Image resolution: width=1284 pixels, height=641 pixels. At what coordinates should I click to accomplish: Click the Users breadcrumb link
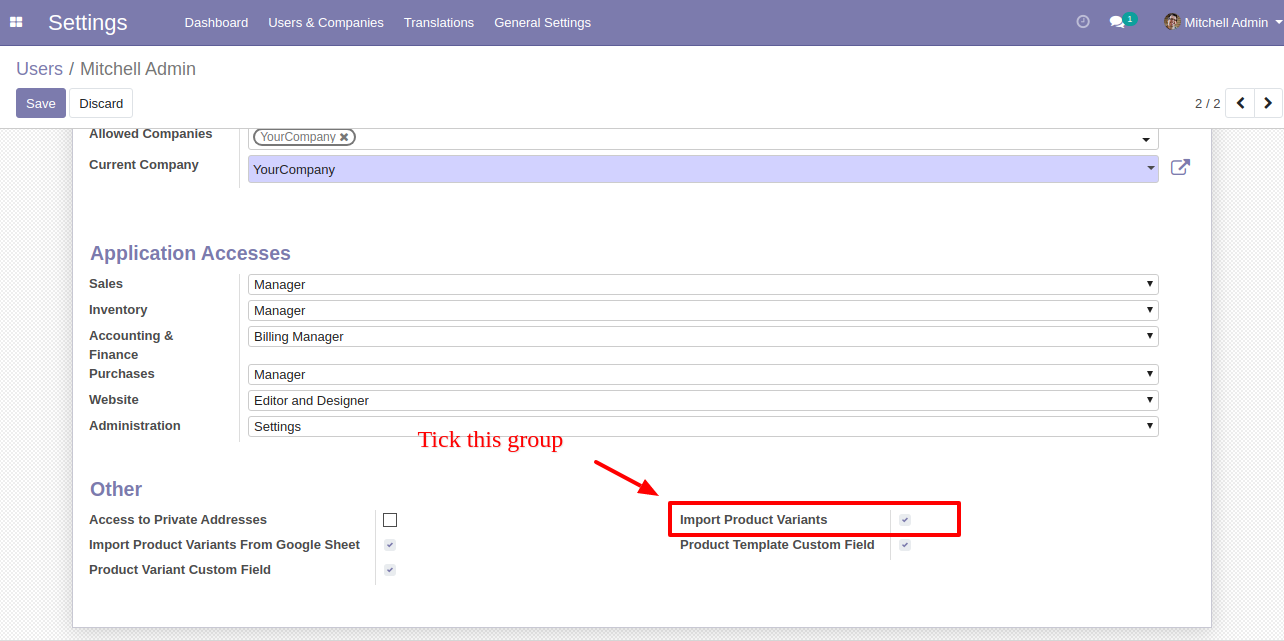40,69
